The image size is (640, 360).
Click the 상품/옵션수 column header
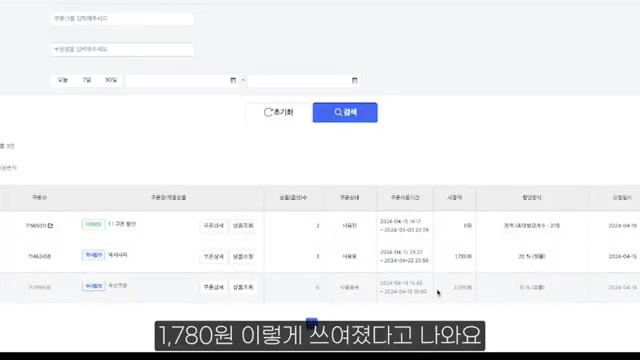(x=293, y=198)
